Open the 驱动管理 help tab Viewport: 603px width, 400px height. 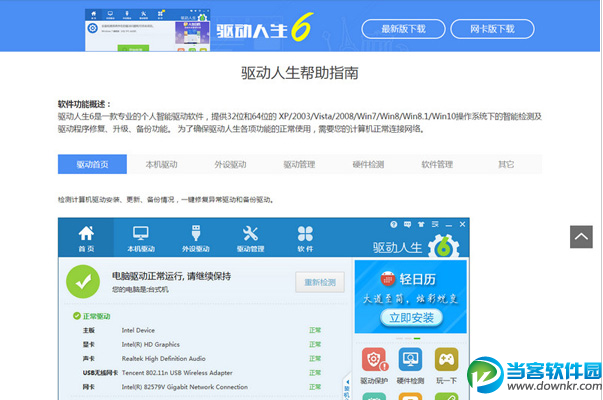click(x=299, y=164)
